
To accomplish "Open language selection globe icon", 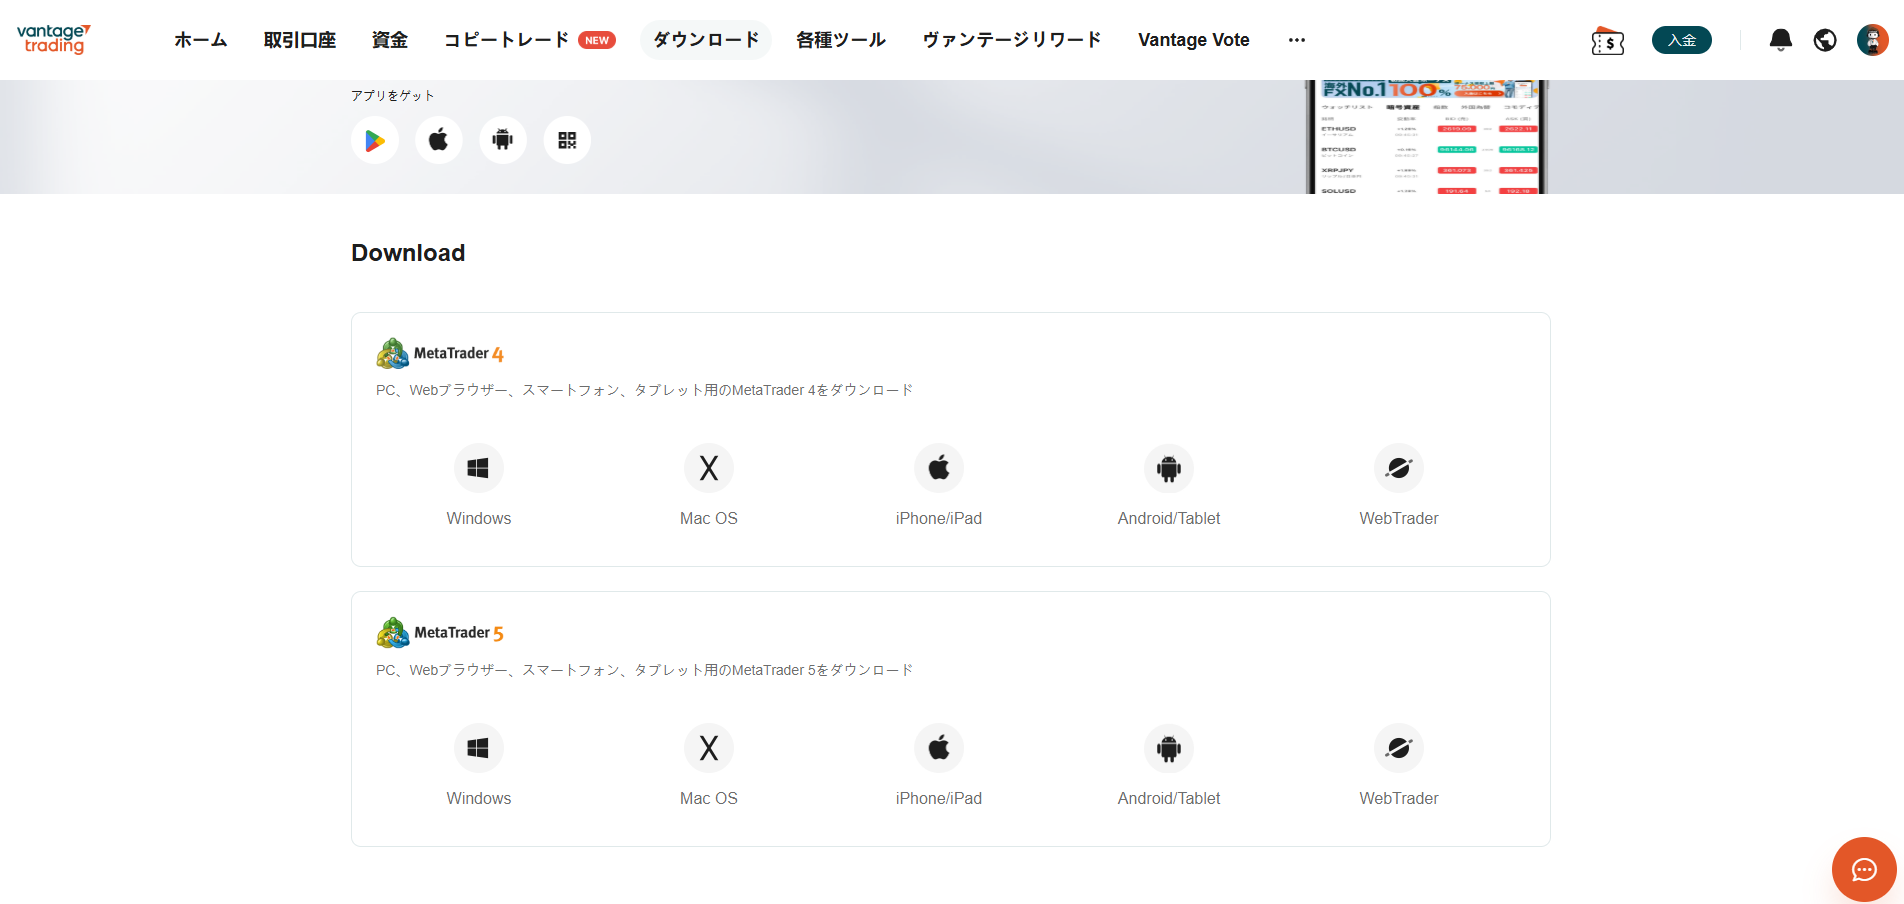I will click(1825, 40).
